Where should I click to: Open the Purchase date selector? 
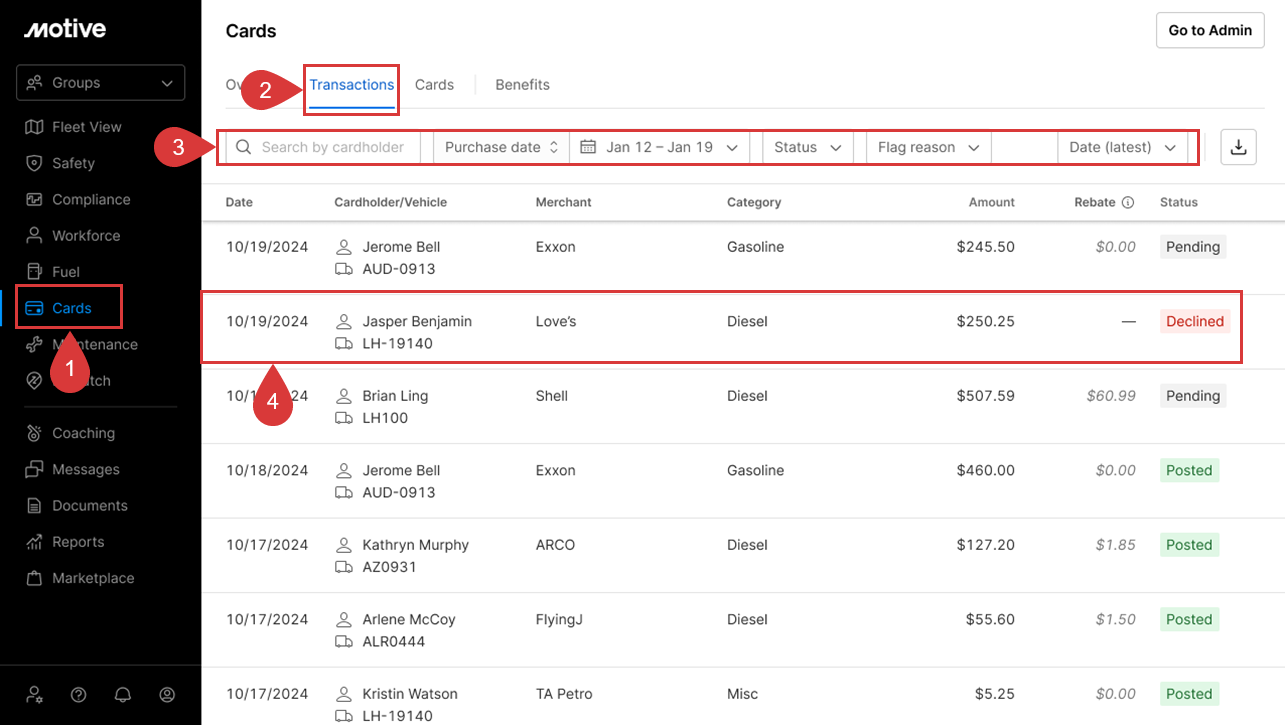(x=502, y=147)
